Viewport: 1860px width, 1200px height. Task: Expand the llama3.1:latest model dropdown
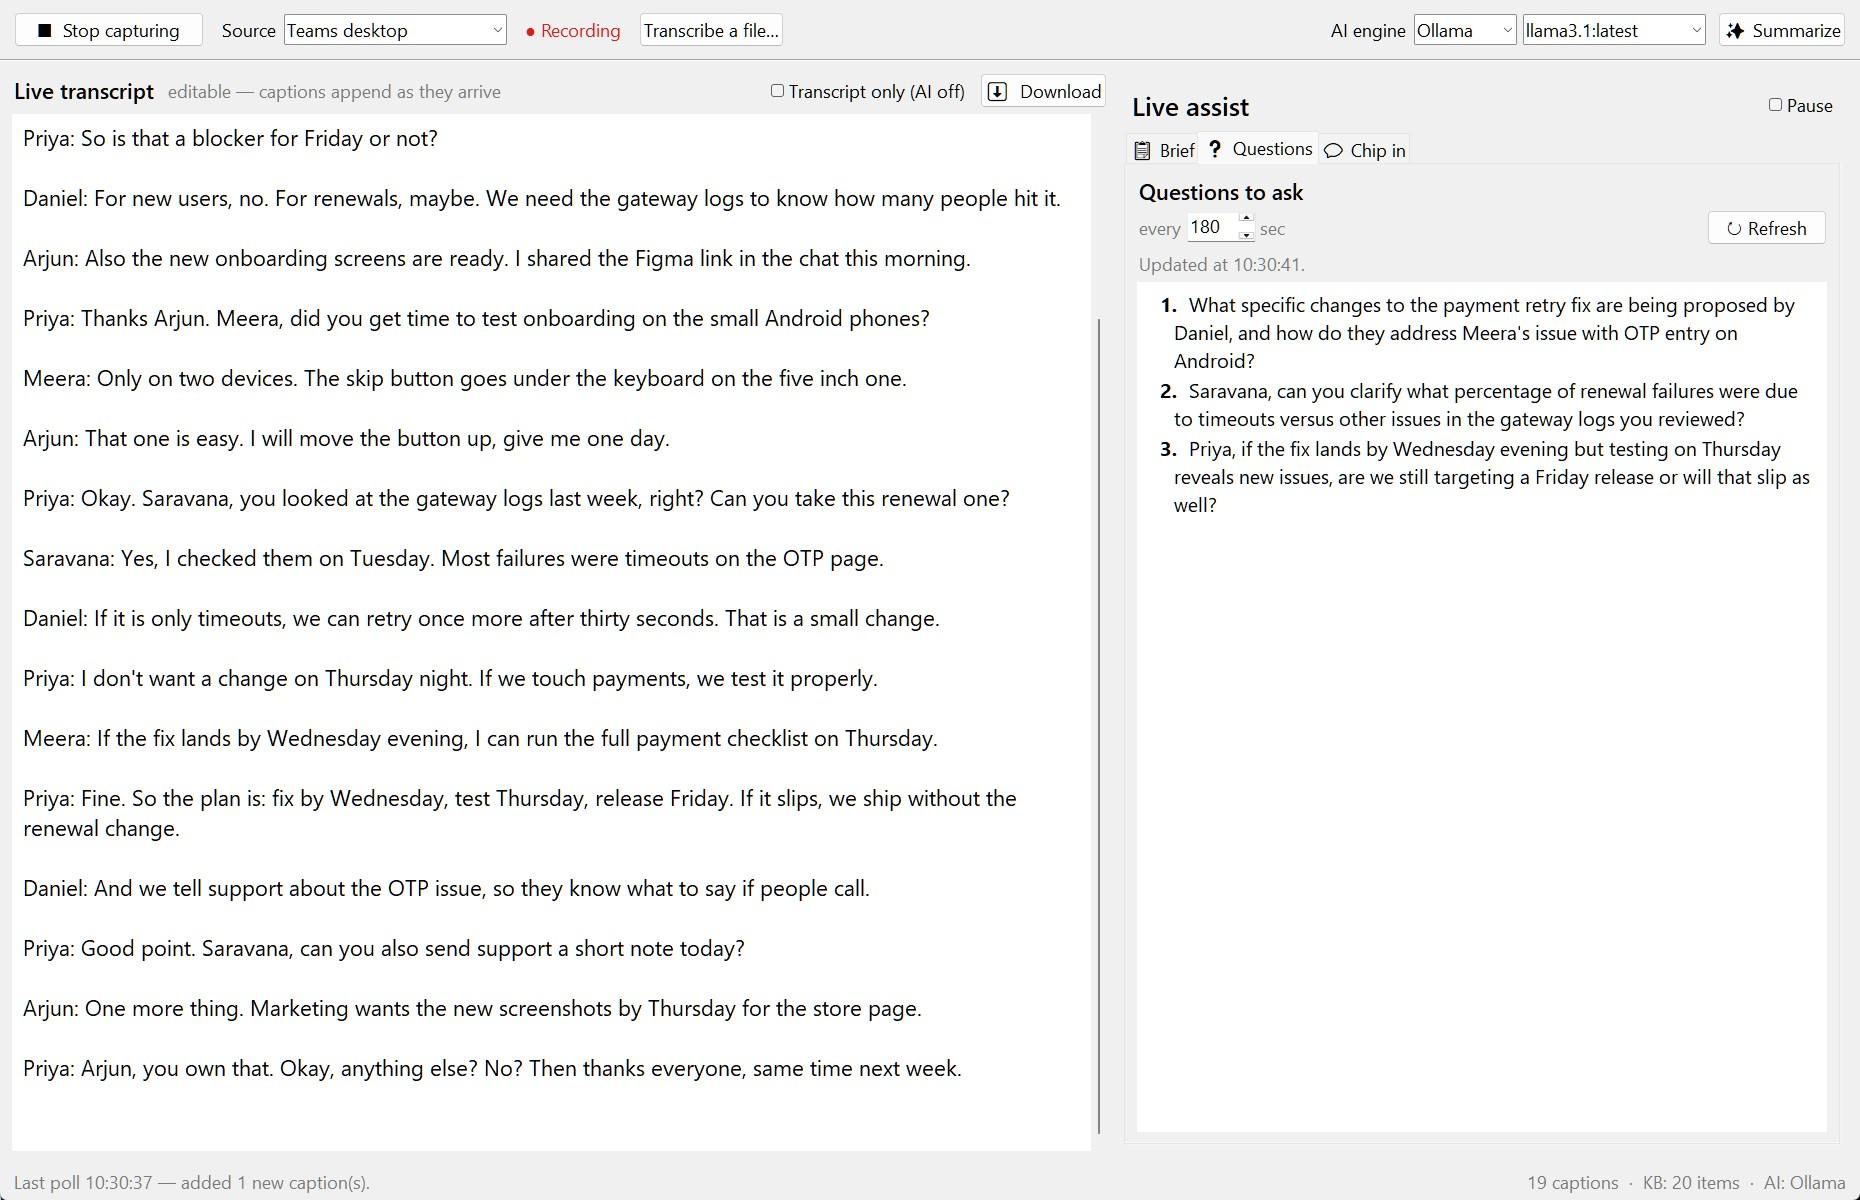(x=1614, y=30)
